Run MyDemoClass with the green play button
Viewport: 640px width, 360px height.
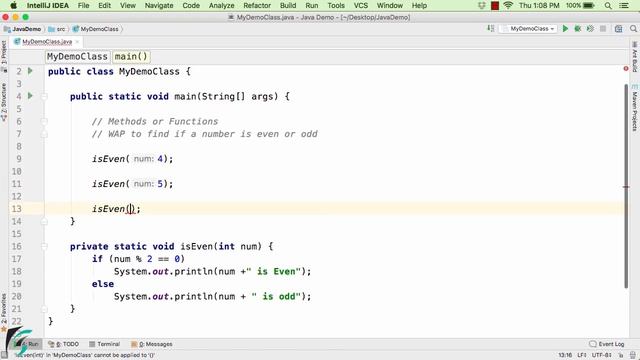coord(565,29)
